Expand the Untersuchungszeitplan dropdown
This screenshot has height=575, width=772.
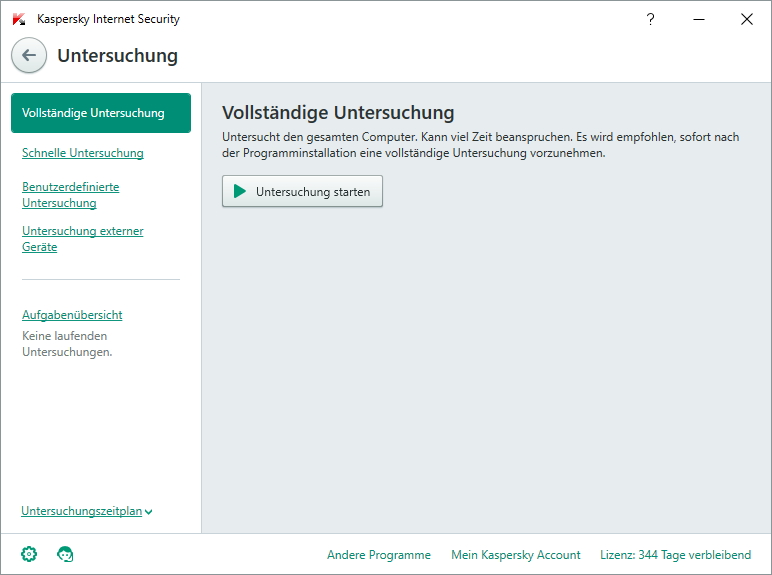pyautogui.click(x=87, y=511)
